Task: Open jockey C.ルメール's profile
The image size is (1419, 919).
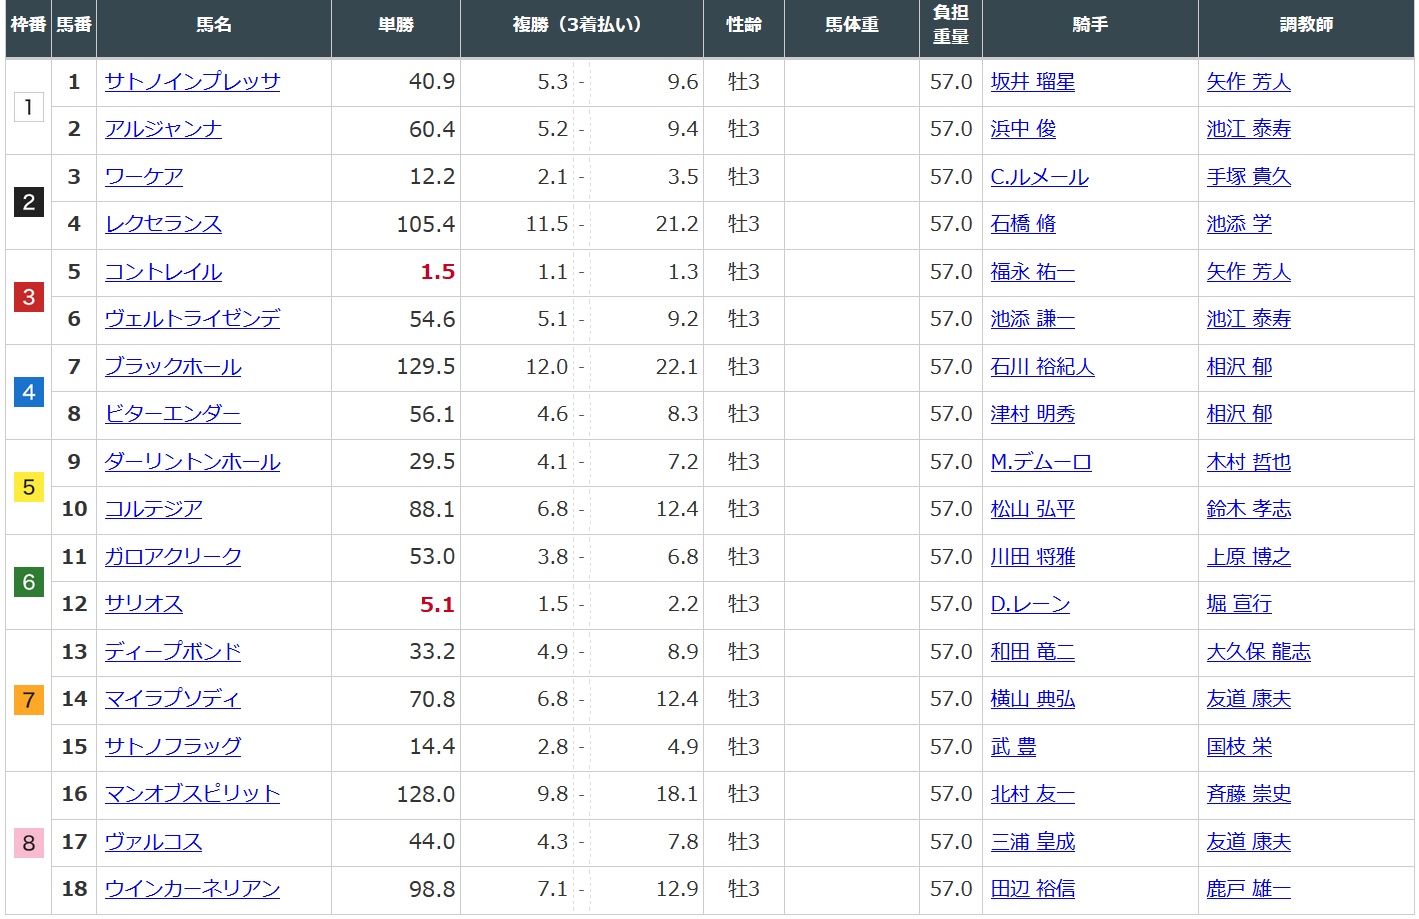Action: 1039,177
